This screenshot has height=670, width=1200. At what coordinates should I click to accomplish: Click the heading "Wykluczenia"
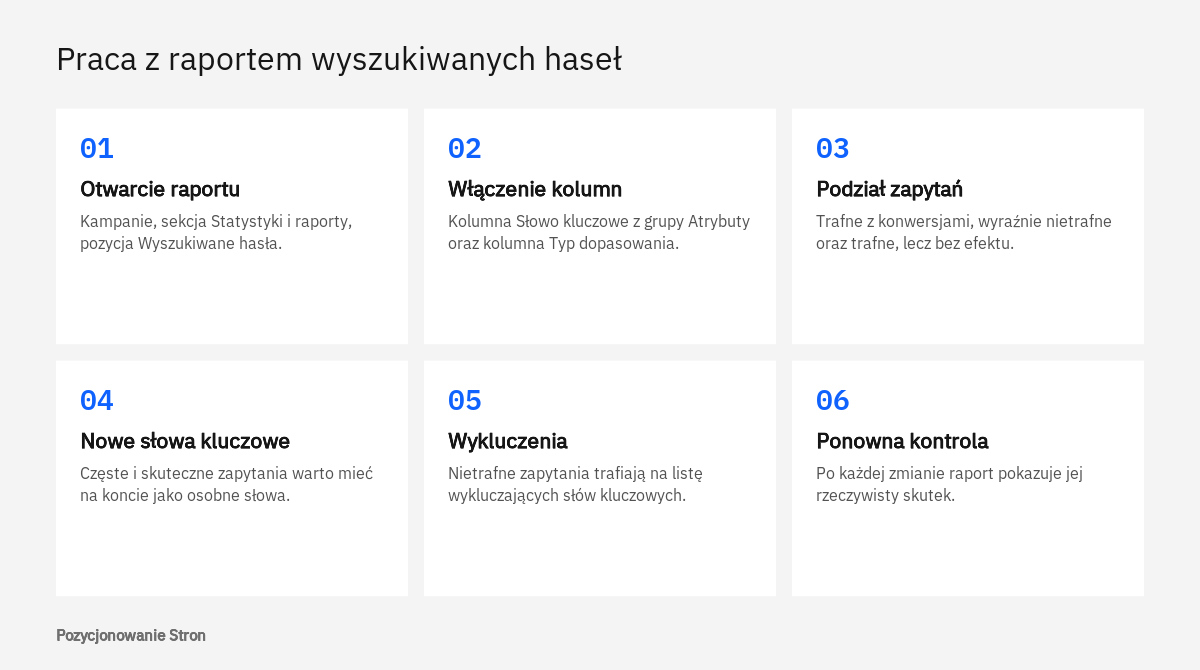pyautogui.click(x=508, y=441)
